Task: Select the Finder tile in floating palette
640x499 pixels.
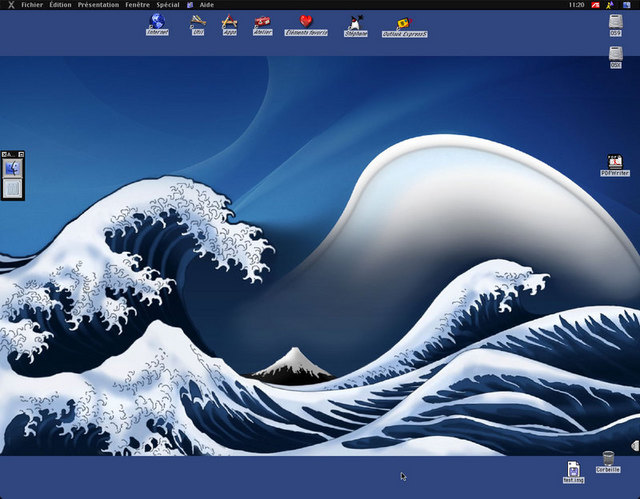Action: click(13, 169)
